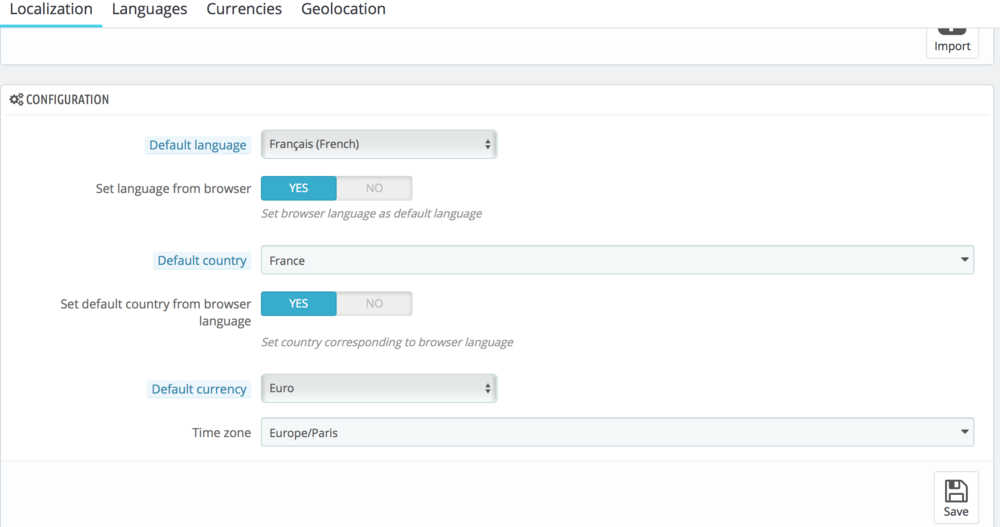
Task: Enable default country from browser language
Action: pos(299,303)
